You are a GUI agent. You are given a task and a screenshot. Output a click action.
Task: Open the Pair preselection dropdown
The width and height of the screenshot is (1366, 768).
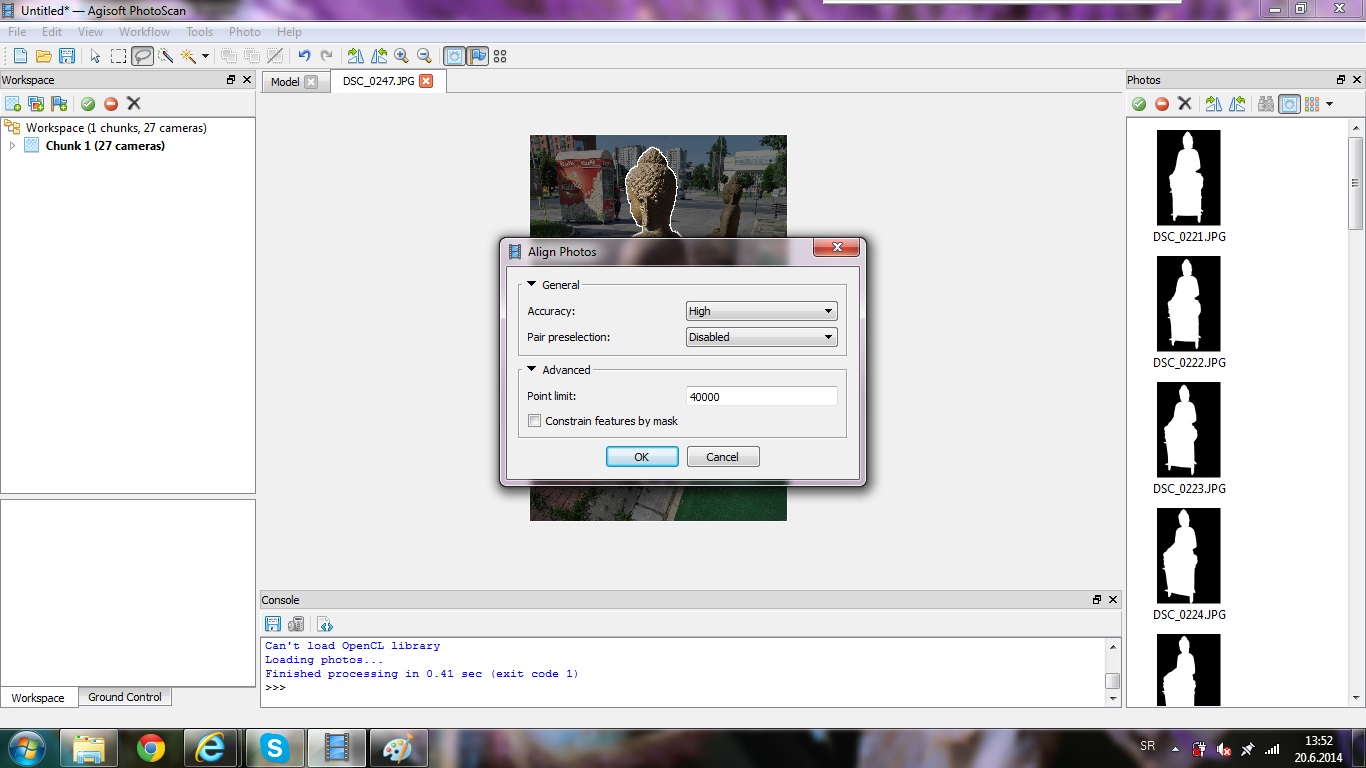coord(761,337)
